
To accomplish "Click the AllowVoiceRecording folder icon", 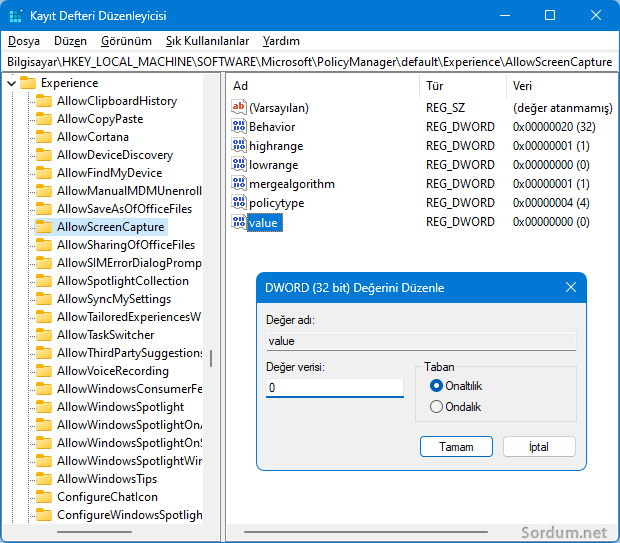I will click(x=43, y=371).
